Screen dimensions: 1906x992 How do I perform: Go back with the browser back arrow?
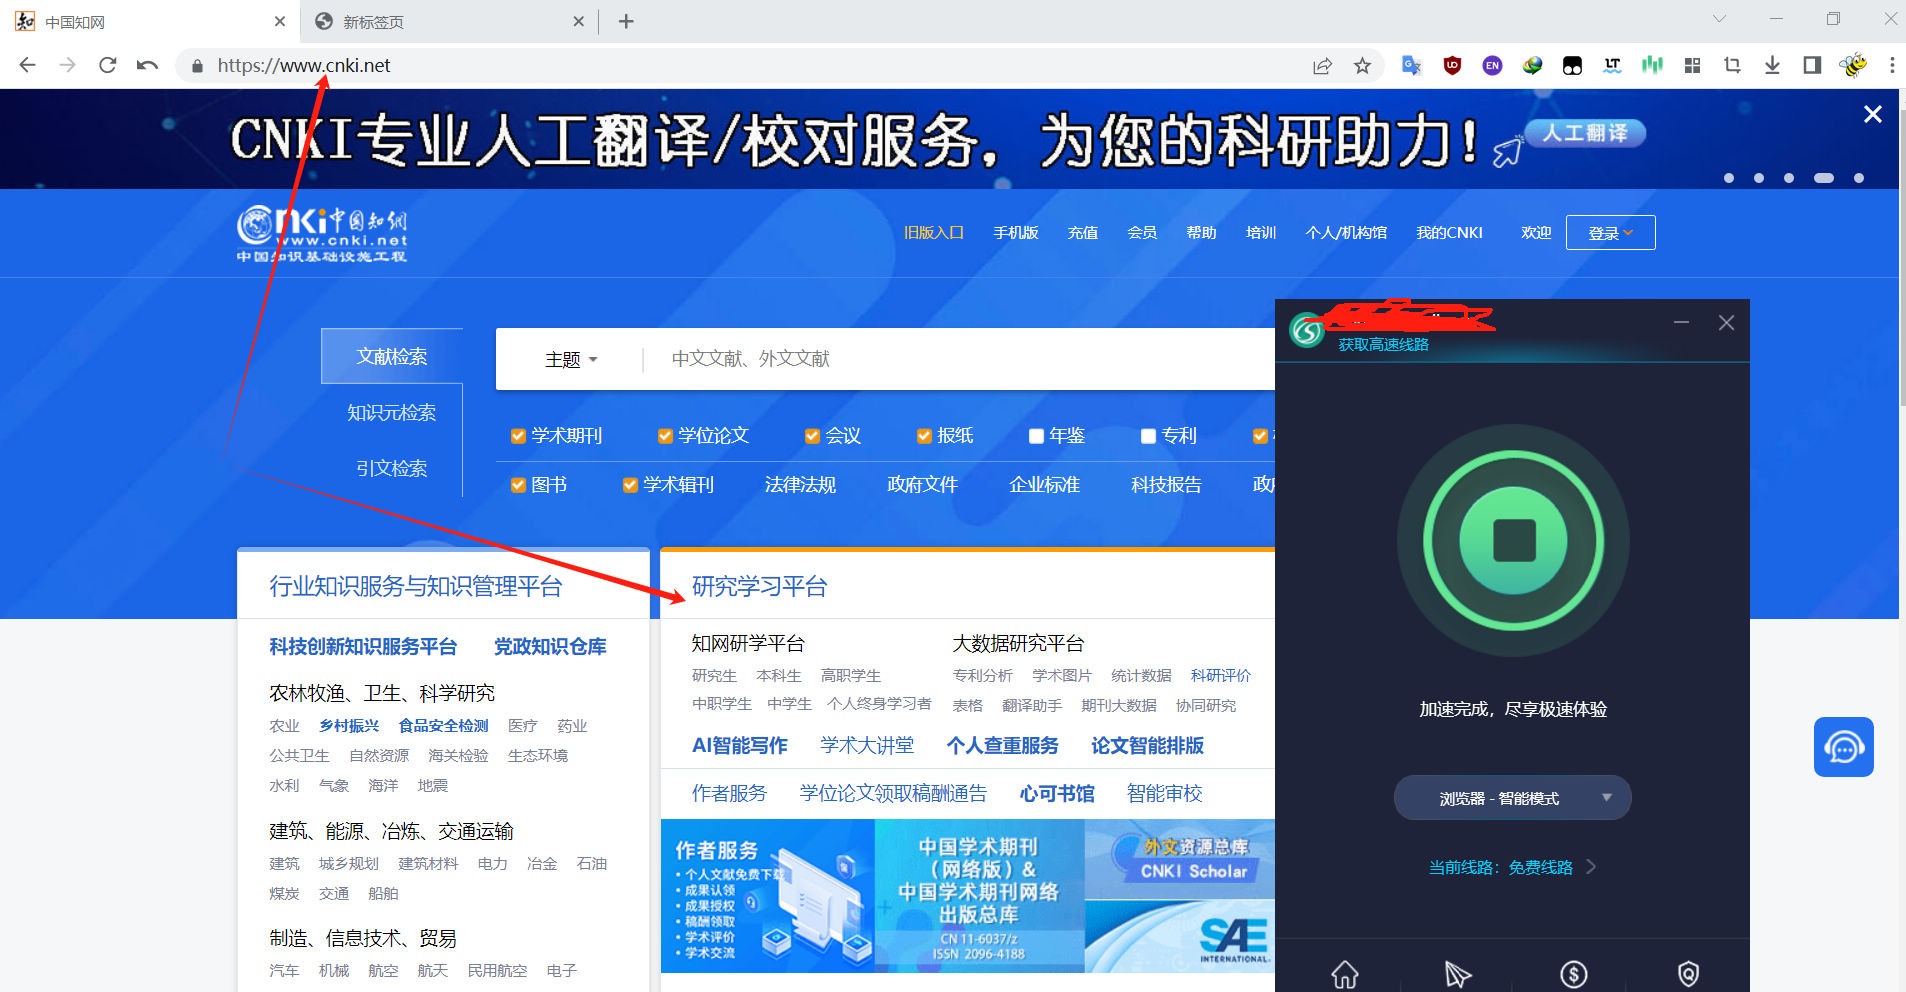[x=27, y=65]
